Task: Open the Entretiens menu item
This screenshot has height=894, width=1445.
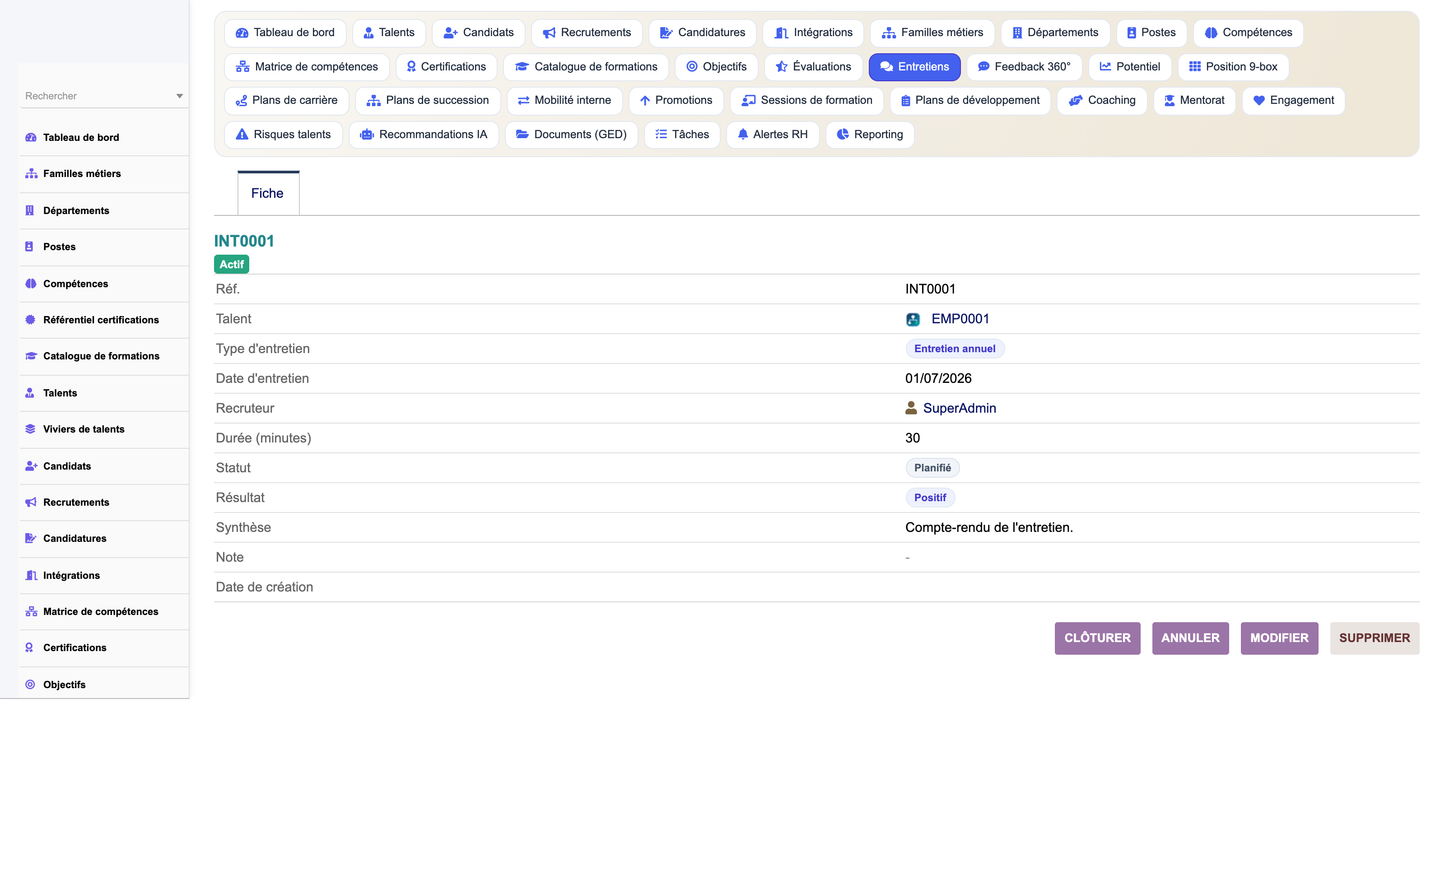Action: coord(915,67)
